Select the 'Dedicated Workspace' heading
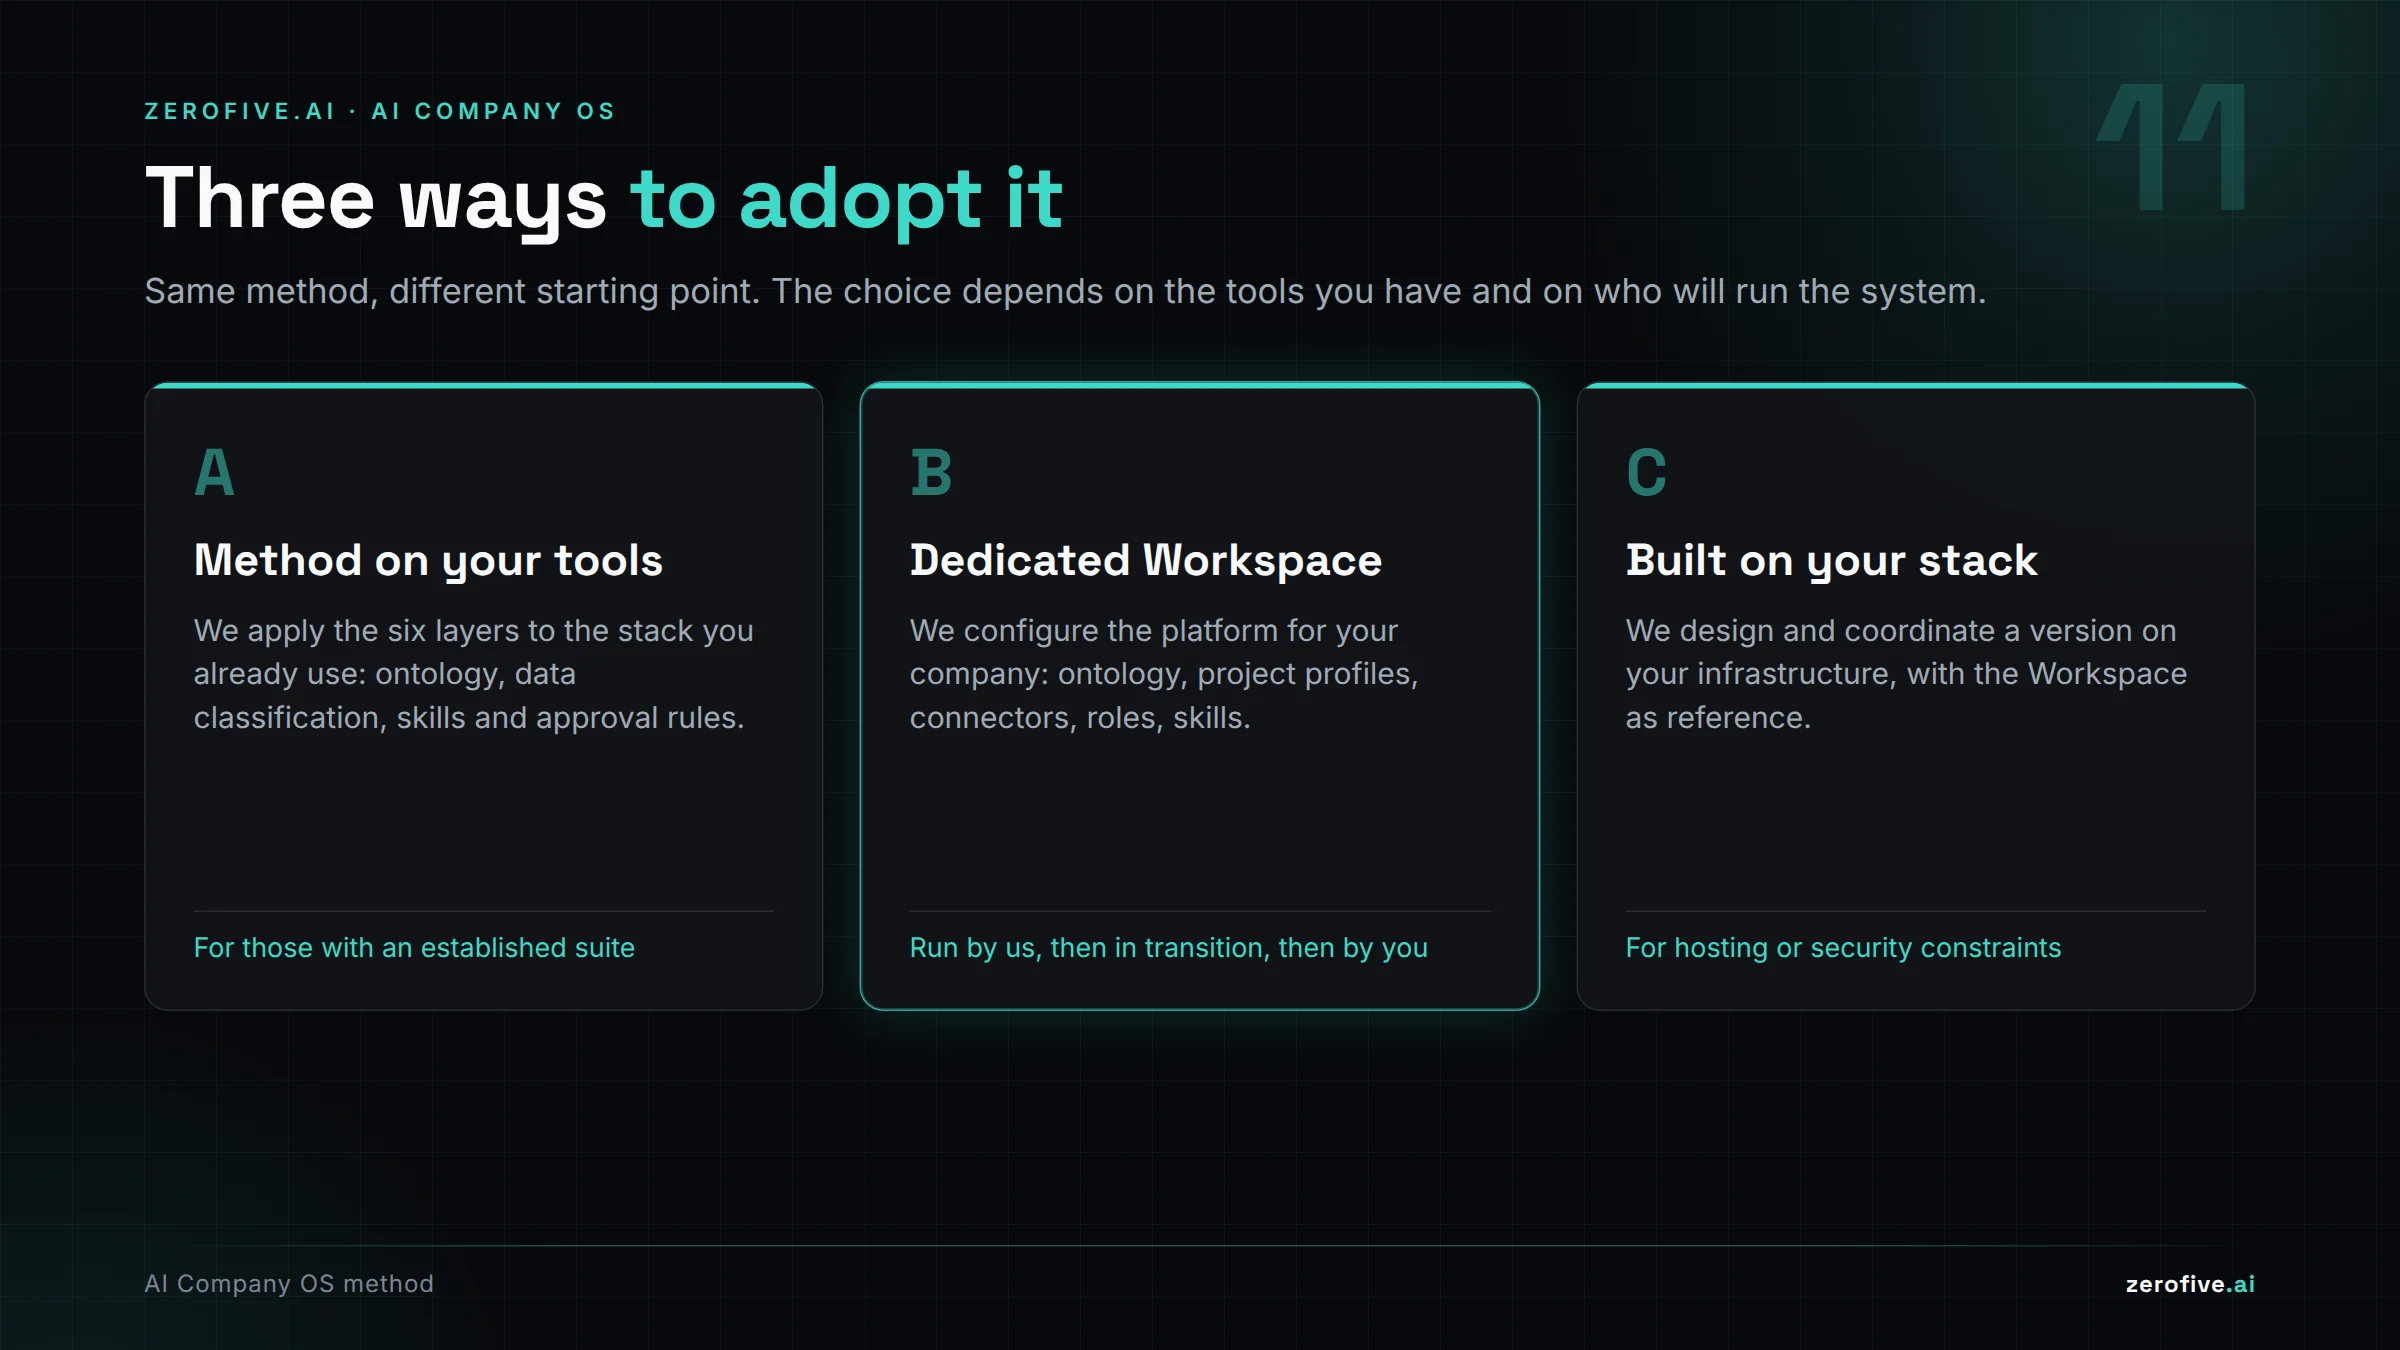 tap(1146, 560)
